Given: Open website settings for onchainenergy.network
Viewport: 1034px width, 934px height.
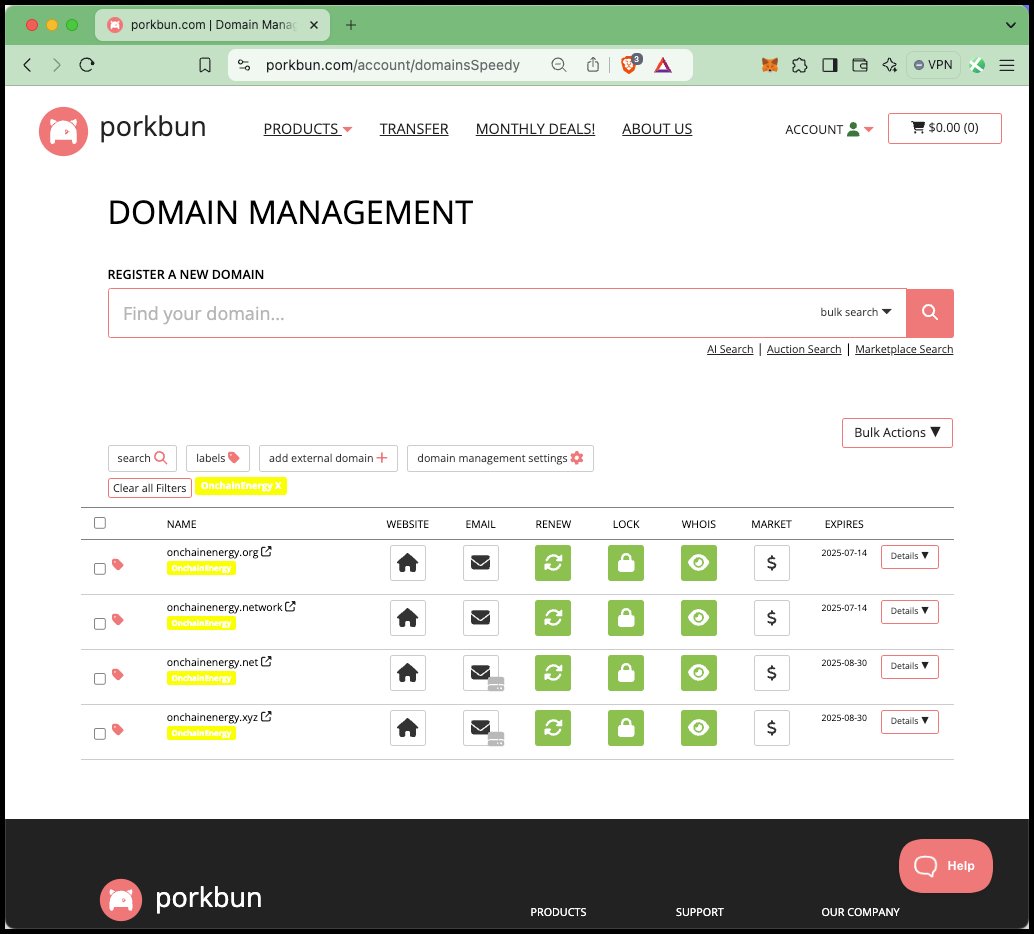Looking at the screenshot, I should click(x=408, y=617).
